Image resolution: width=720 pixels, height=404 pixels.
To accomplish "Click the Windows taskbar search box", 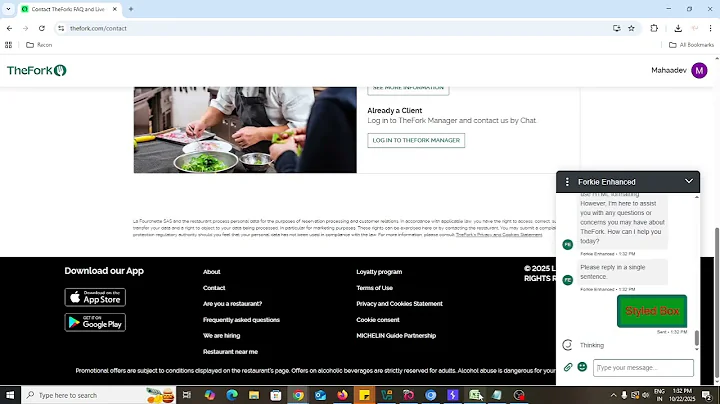I will tap(99, 395).
